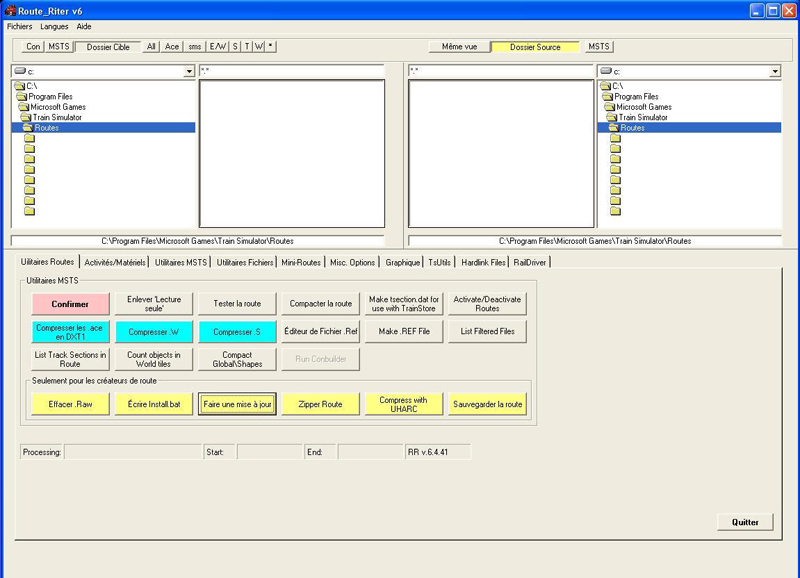Click the Quitter button
Screen dimensions: 800x578
click(745, 522)
